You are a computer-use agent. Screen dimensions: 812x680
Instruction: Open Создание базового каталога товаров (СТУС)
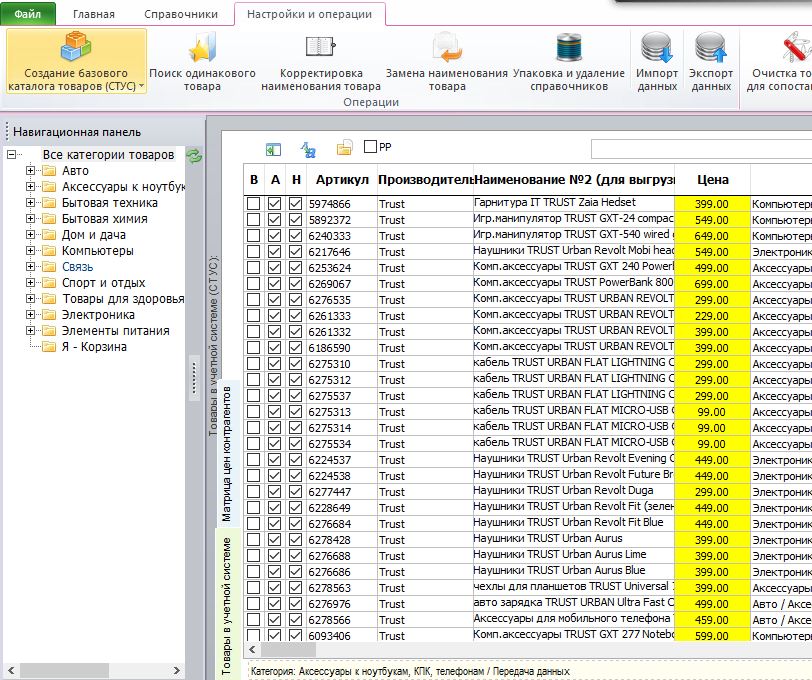click(x=76, y=62)
